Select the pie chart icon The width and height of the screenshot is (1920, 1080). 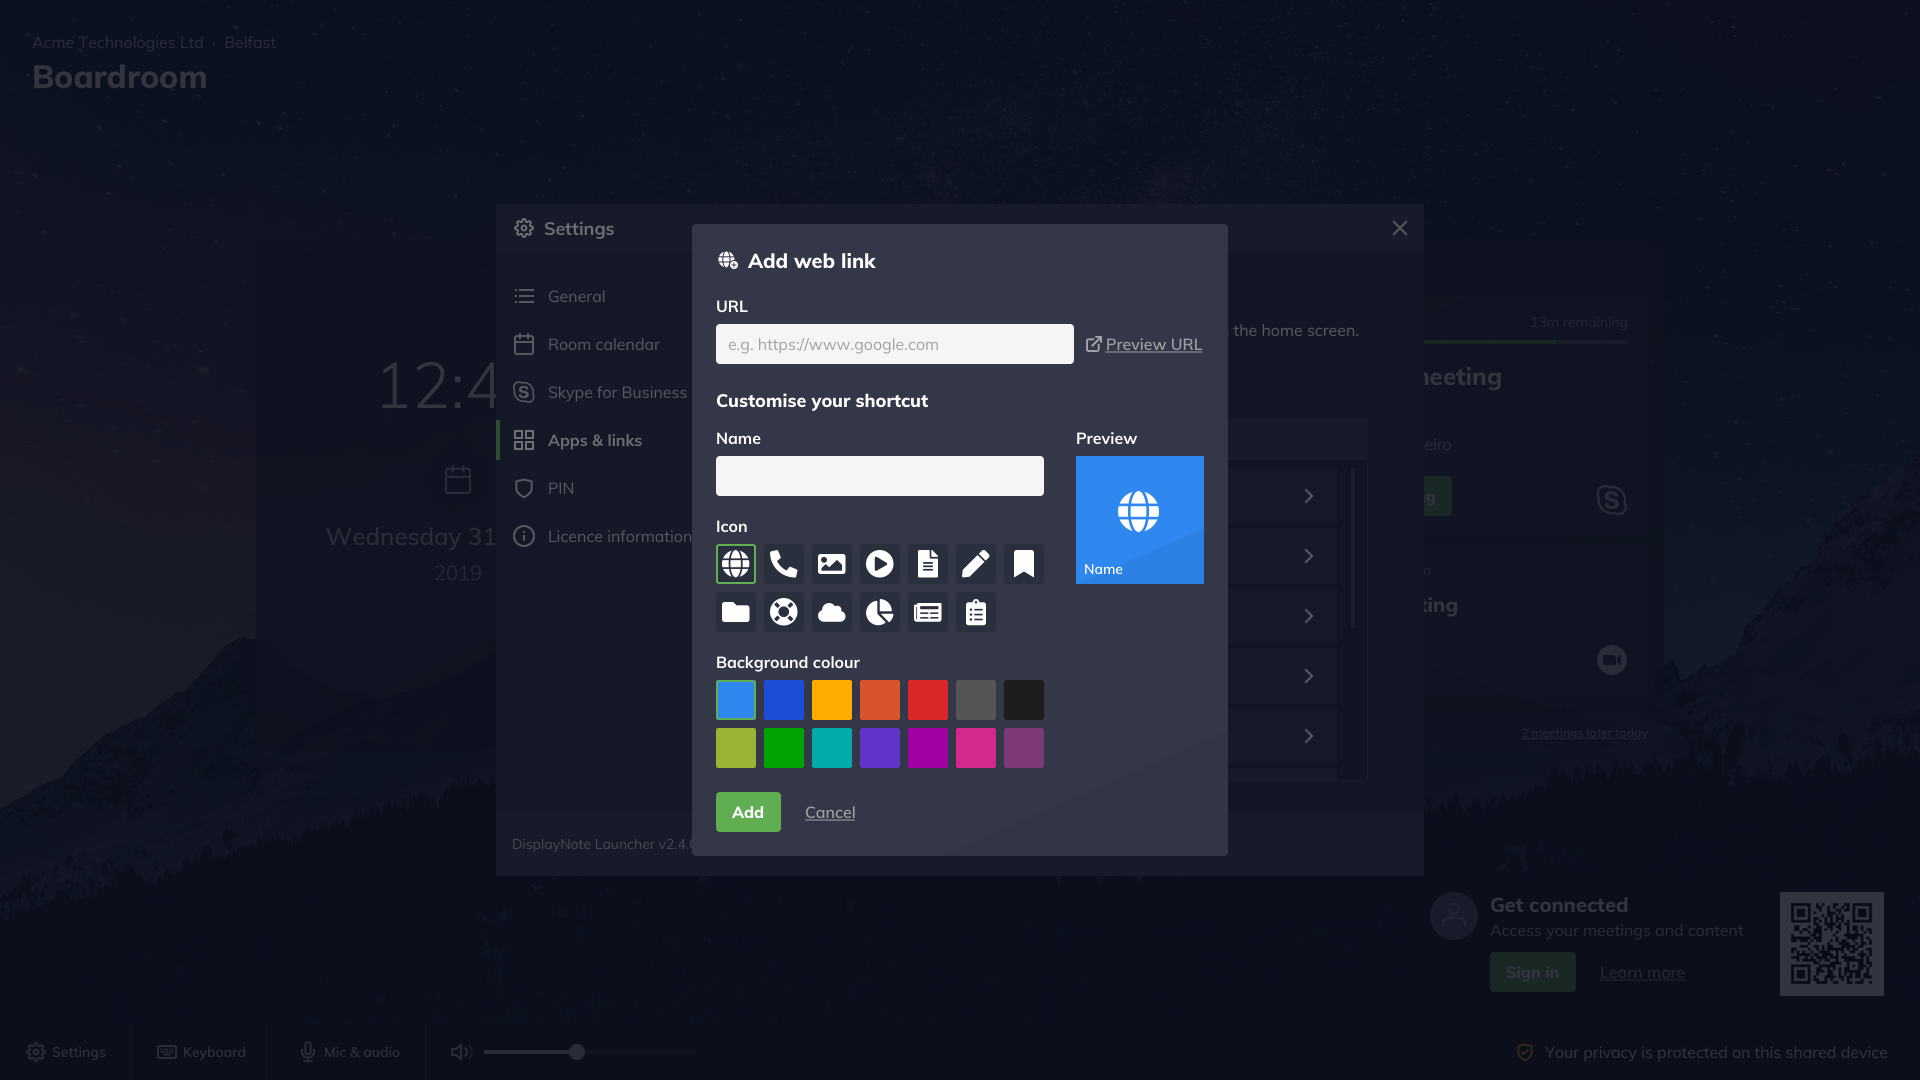click(879, 611)
